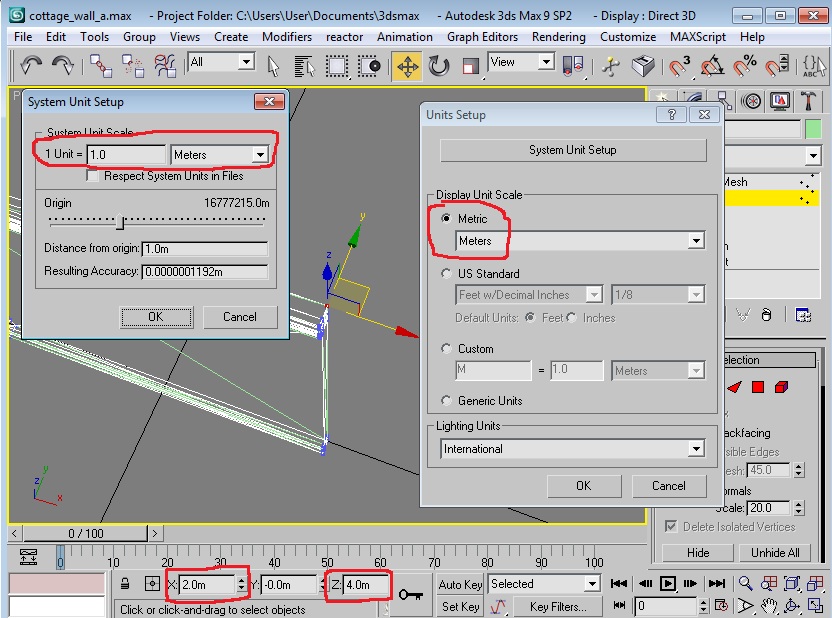Enable Respect System Units in Files
Image resolution: width=832 pixels, height=618 pixels.
click(92, 176)
